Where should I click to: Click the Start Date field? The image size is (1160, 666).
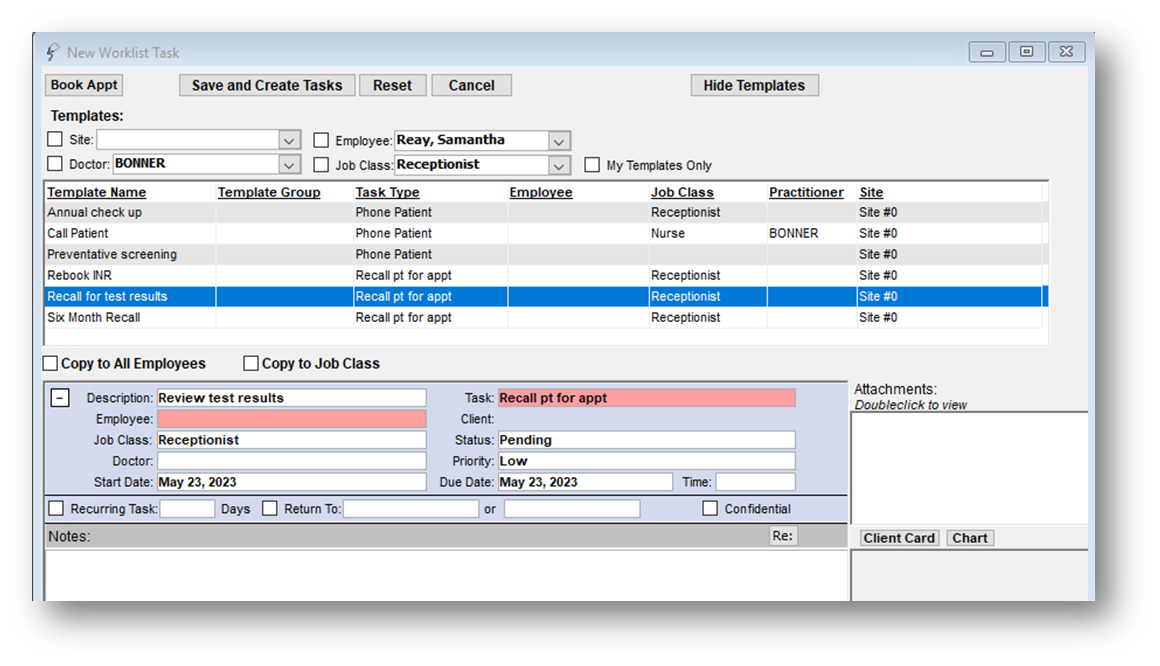click(291, 482)
